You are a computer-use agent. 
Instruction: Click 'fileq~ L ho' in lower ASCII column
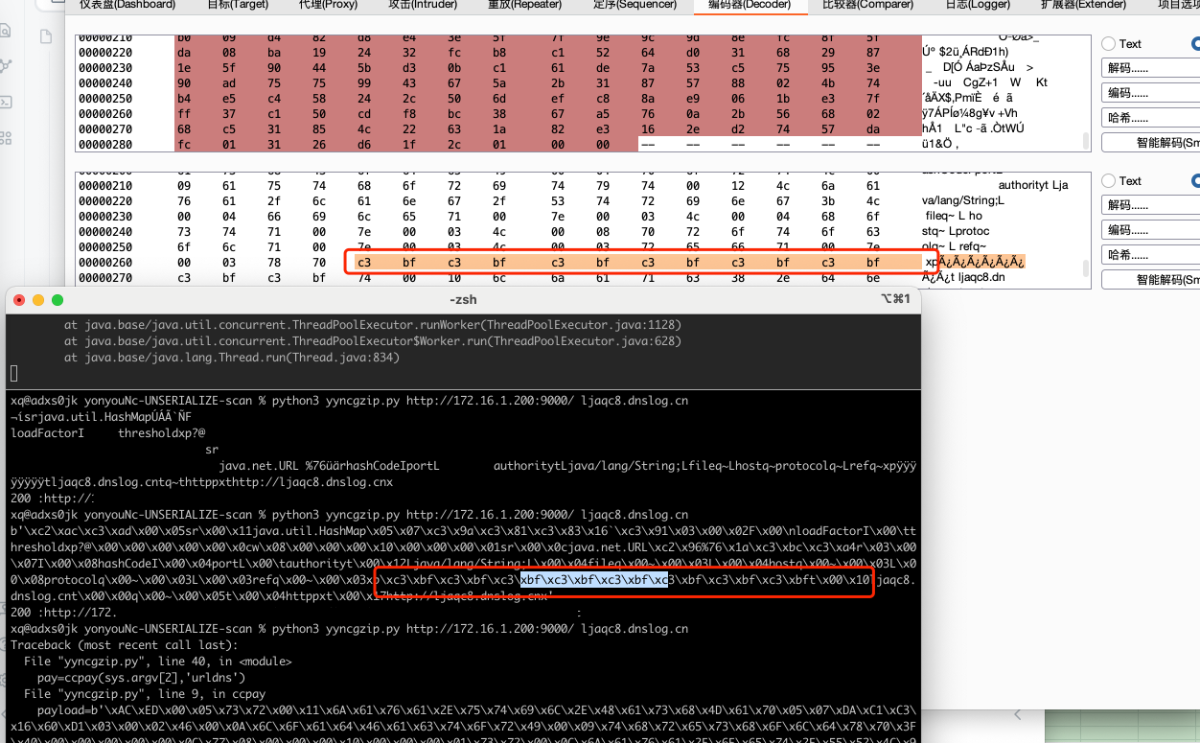[x=953, y=216]
